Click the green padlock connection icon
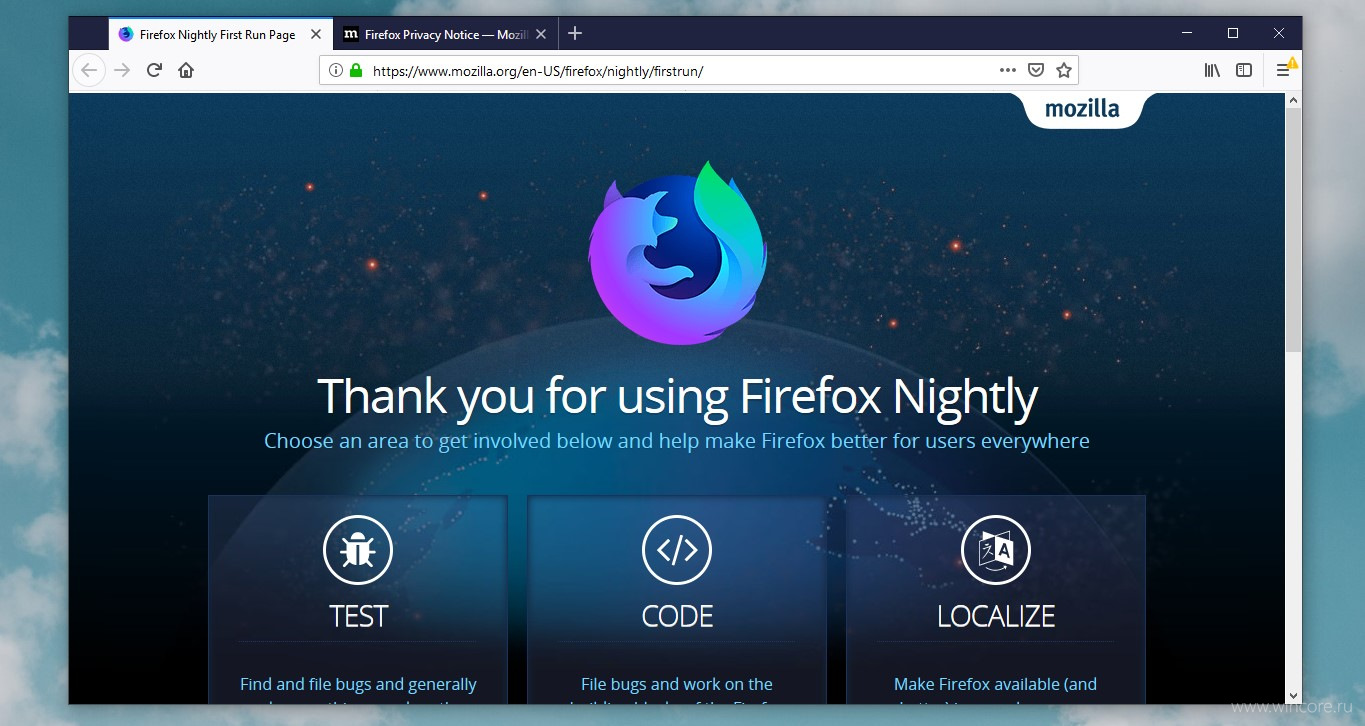Screen dimensions: 1365x726 355,70
